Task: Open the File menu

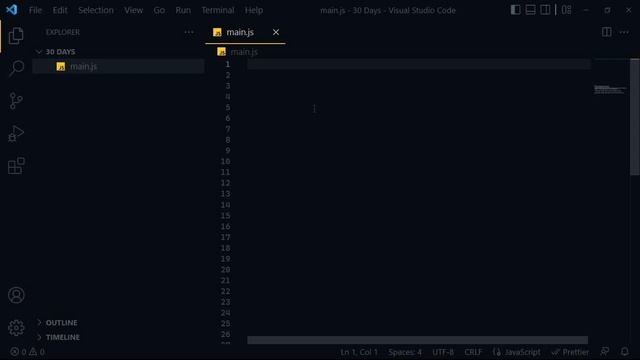Action: click(35, 10)
